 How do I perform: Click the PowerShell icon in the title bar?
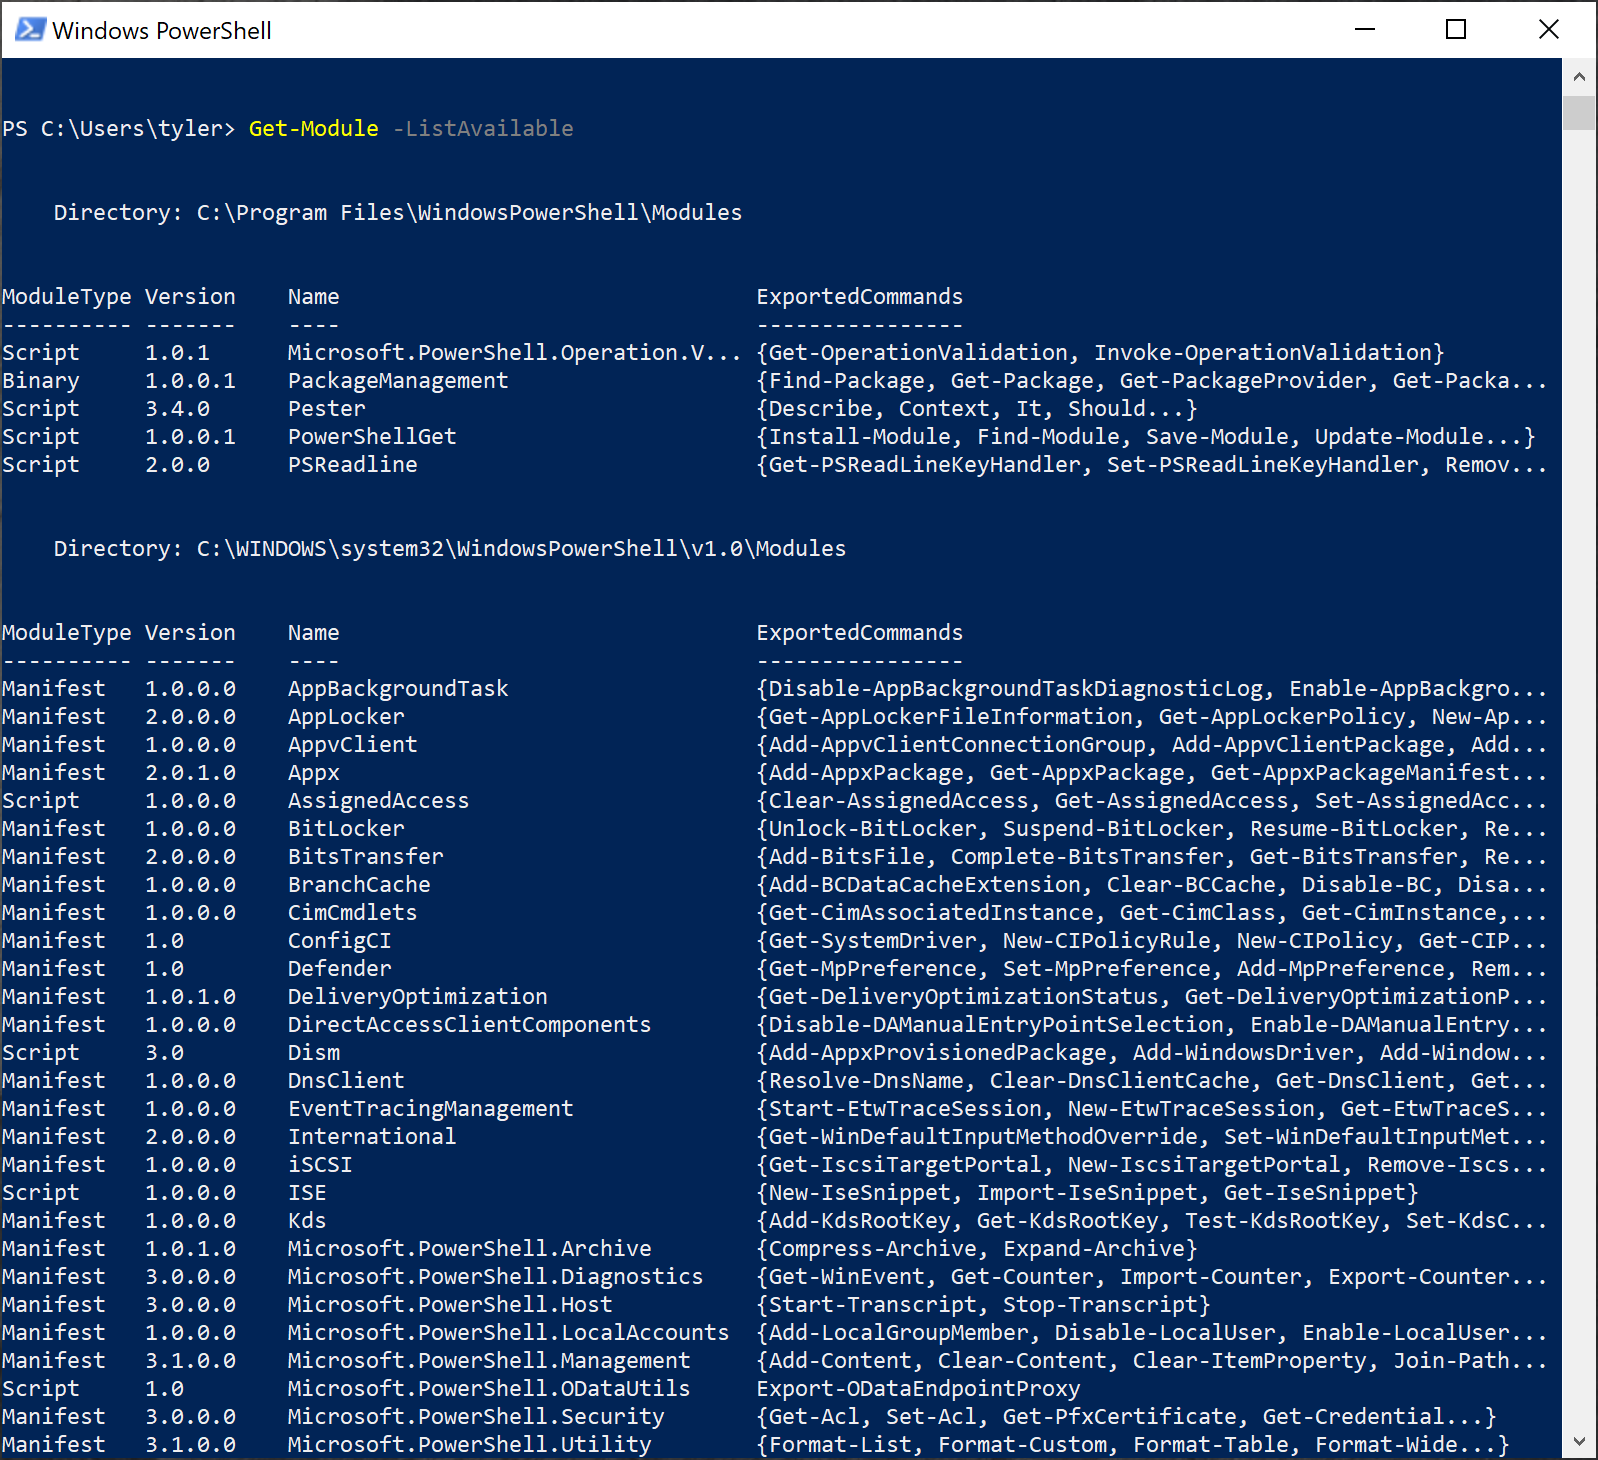(x=30, y=29)
